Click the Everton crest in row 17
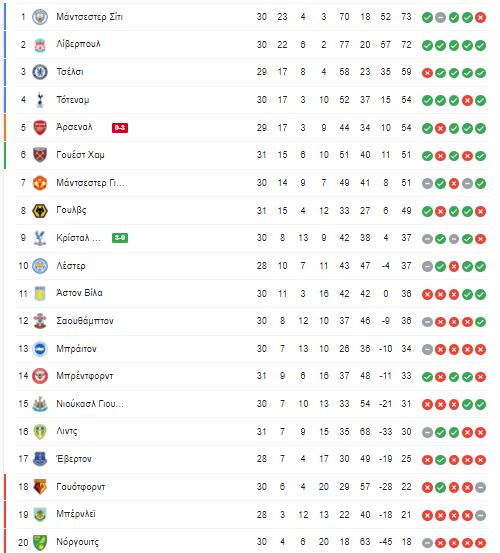This screenshot has height=553, width=500. [x=40, y=459]
